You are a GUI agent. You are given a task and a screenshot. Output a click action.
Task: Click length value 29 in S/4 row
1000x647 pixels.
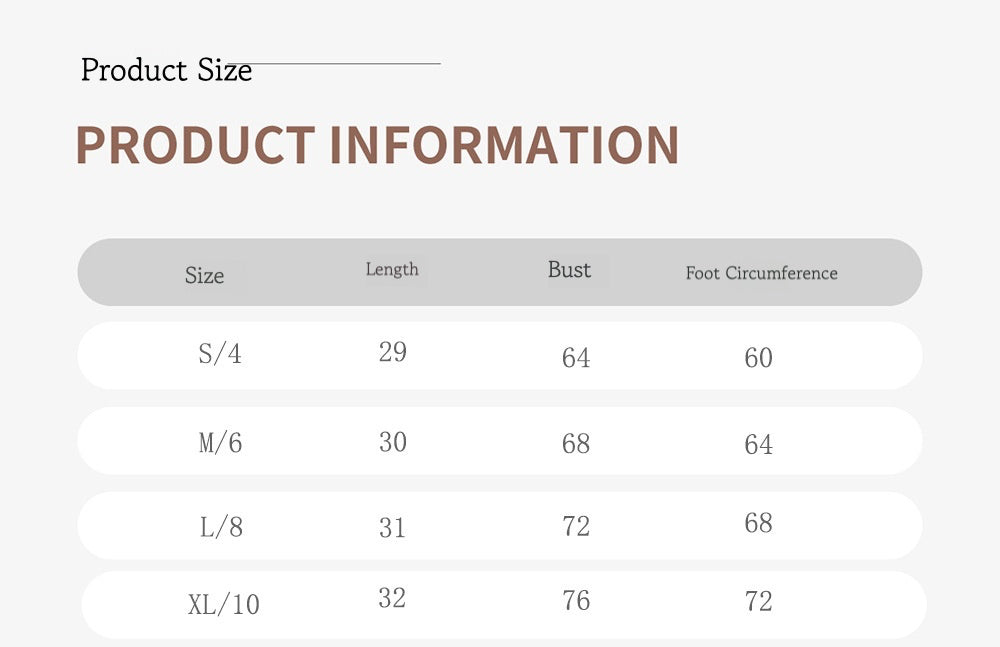392,352
